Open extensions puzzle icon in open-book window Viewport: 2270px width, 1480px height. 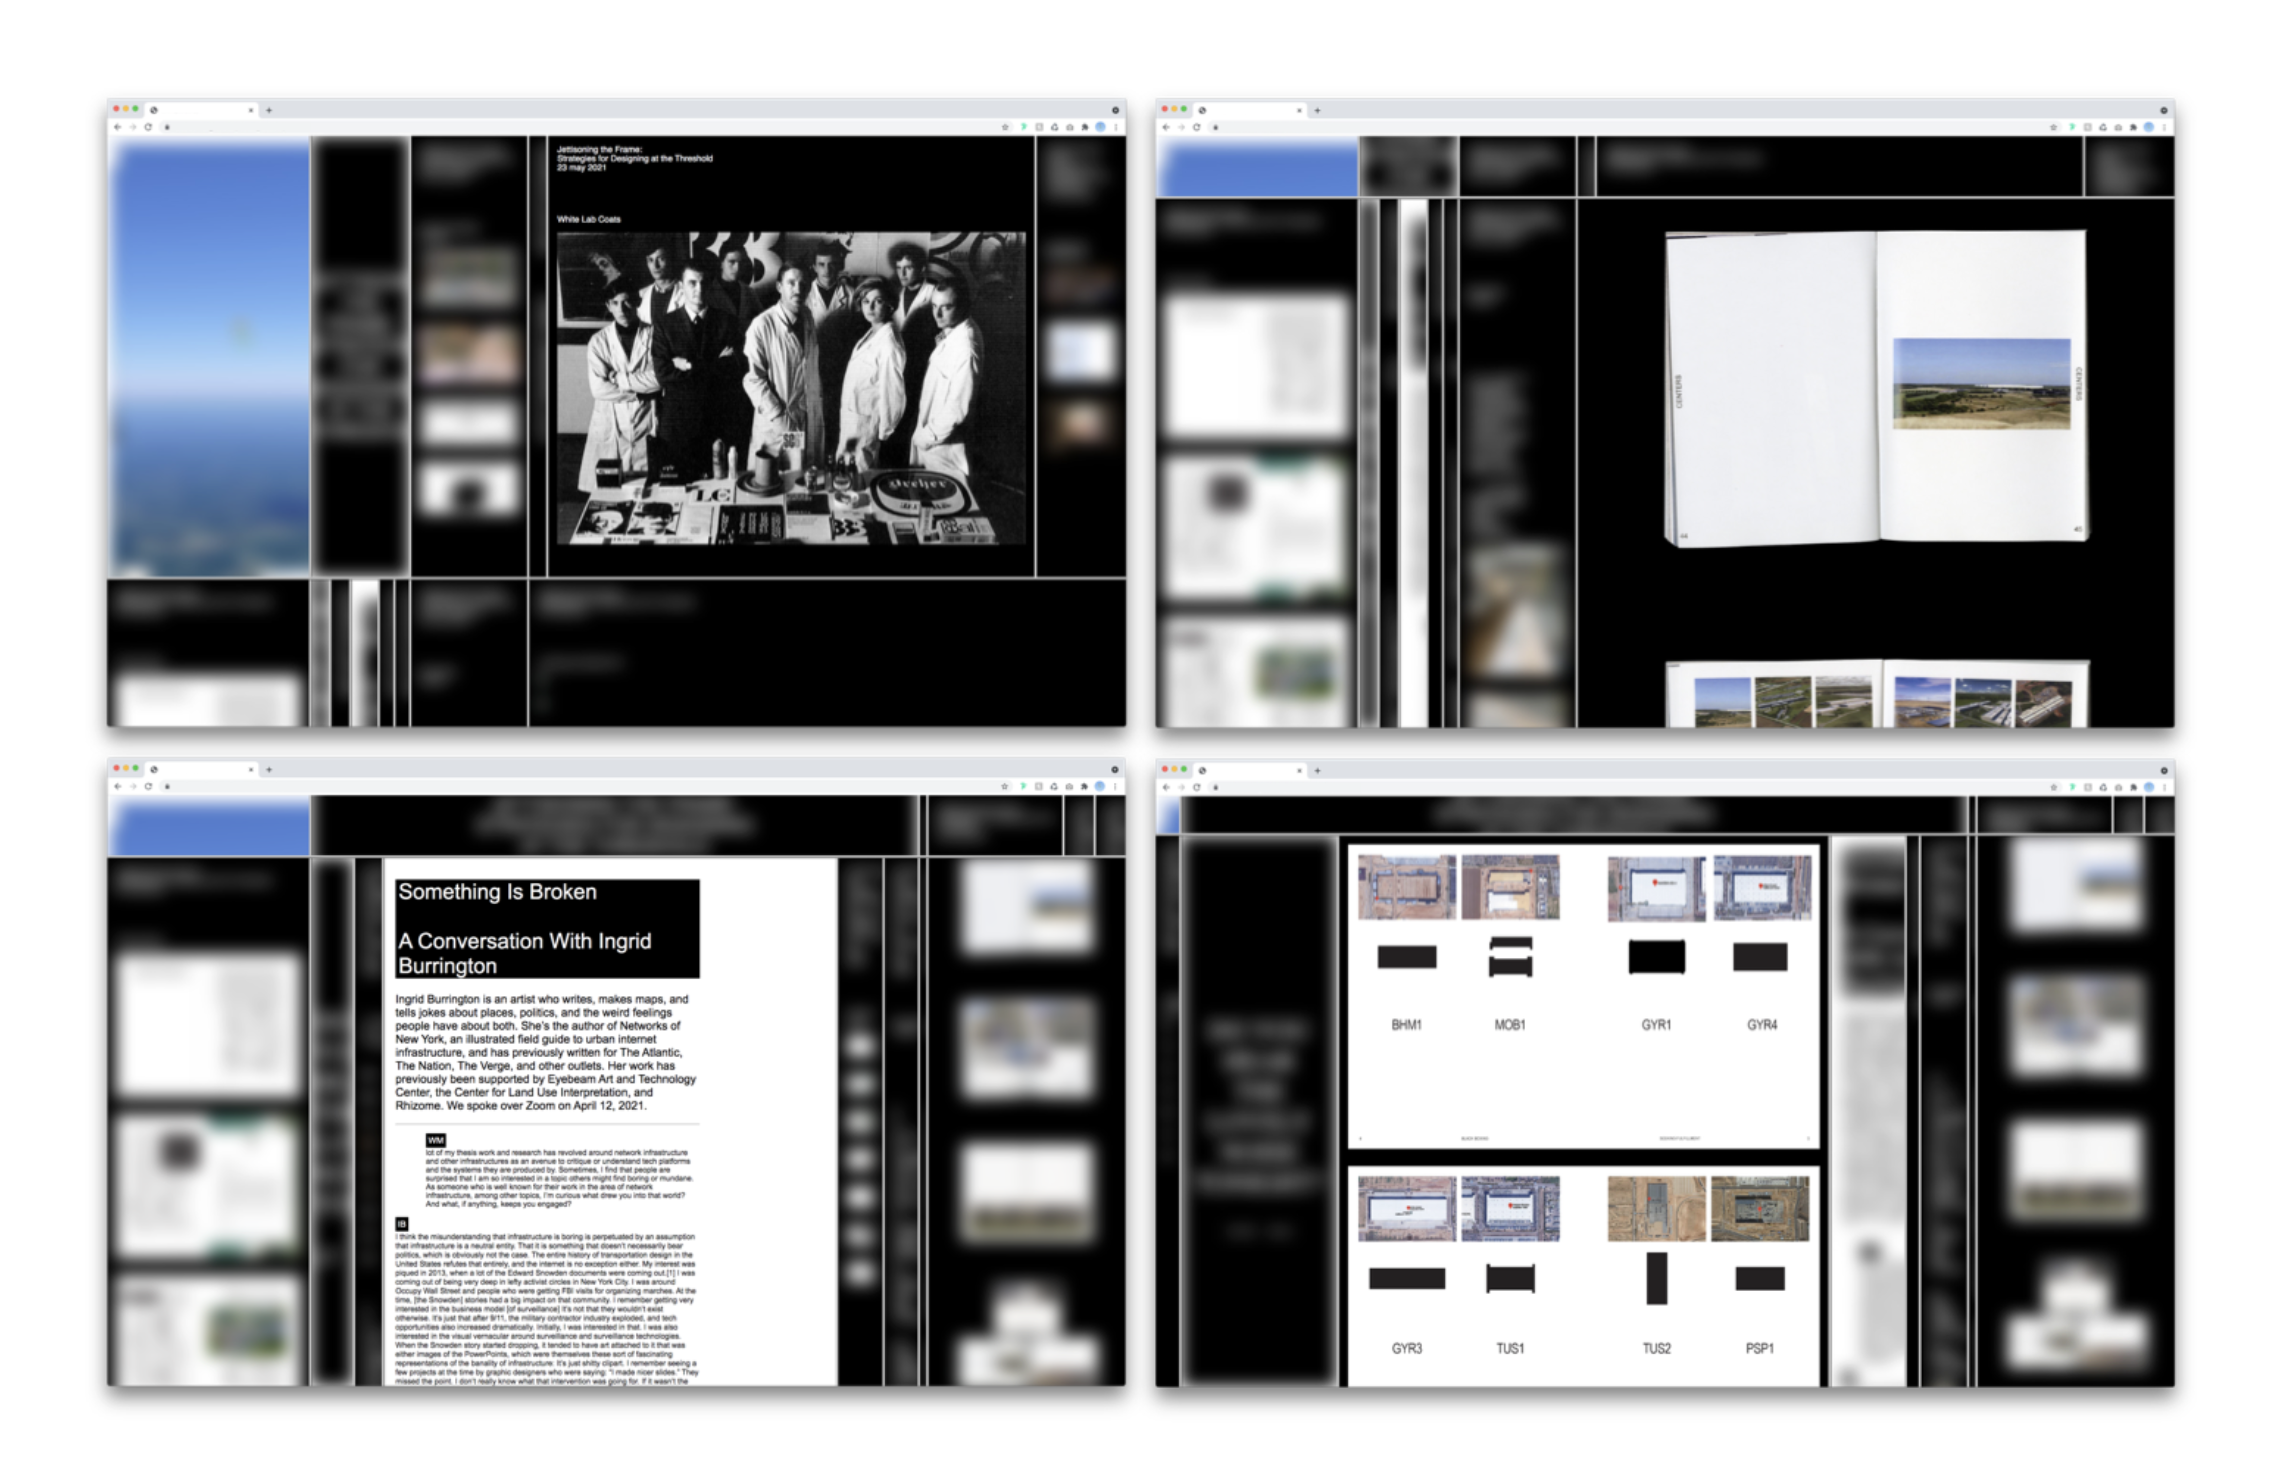pyautogui.click(x=2133, y=127)
